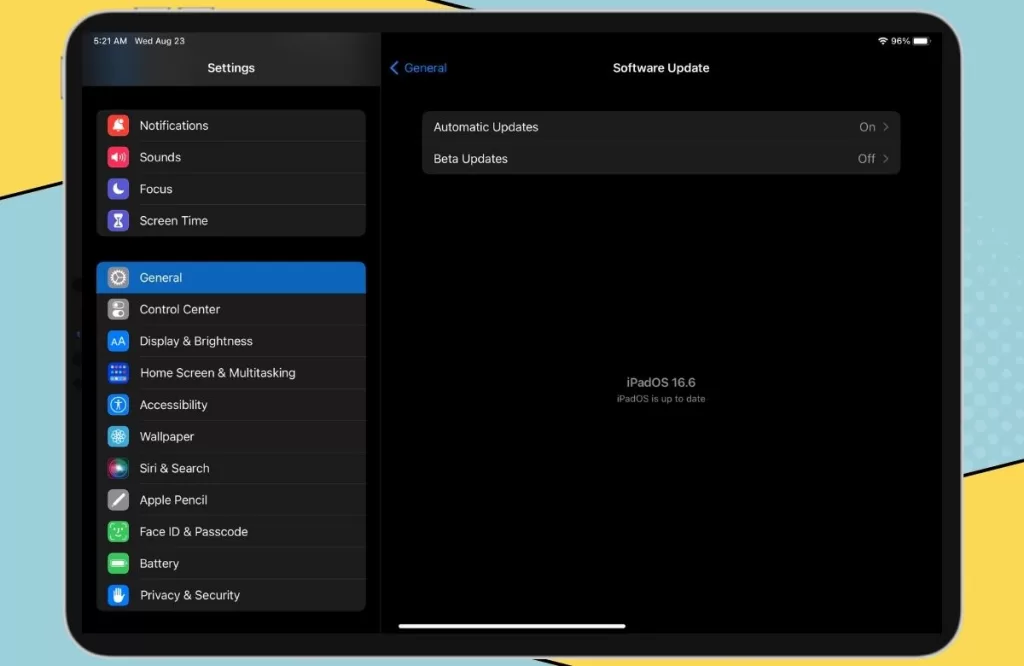Select the Focus settings label
The height and width of the screenshot is (666, 1024).
click(x=156, y=189)
